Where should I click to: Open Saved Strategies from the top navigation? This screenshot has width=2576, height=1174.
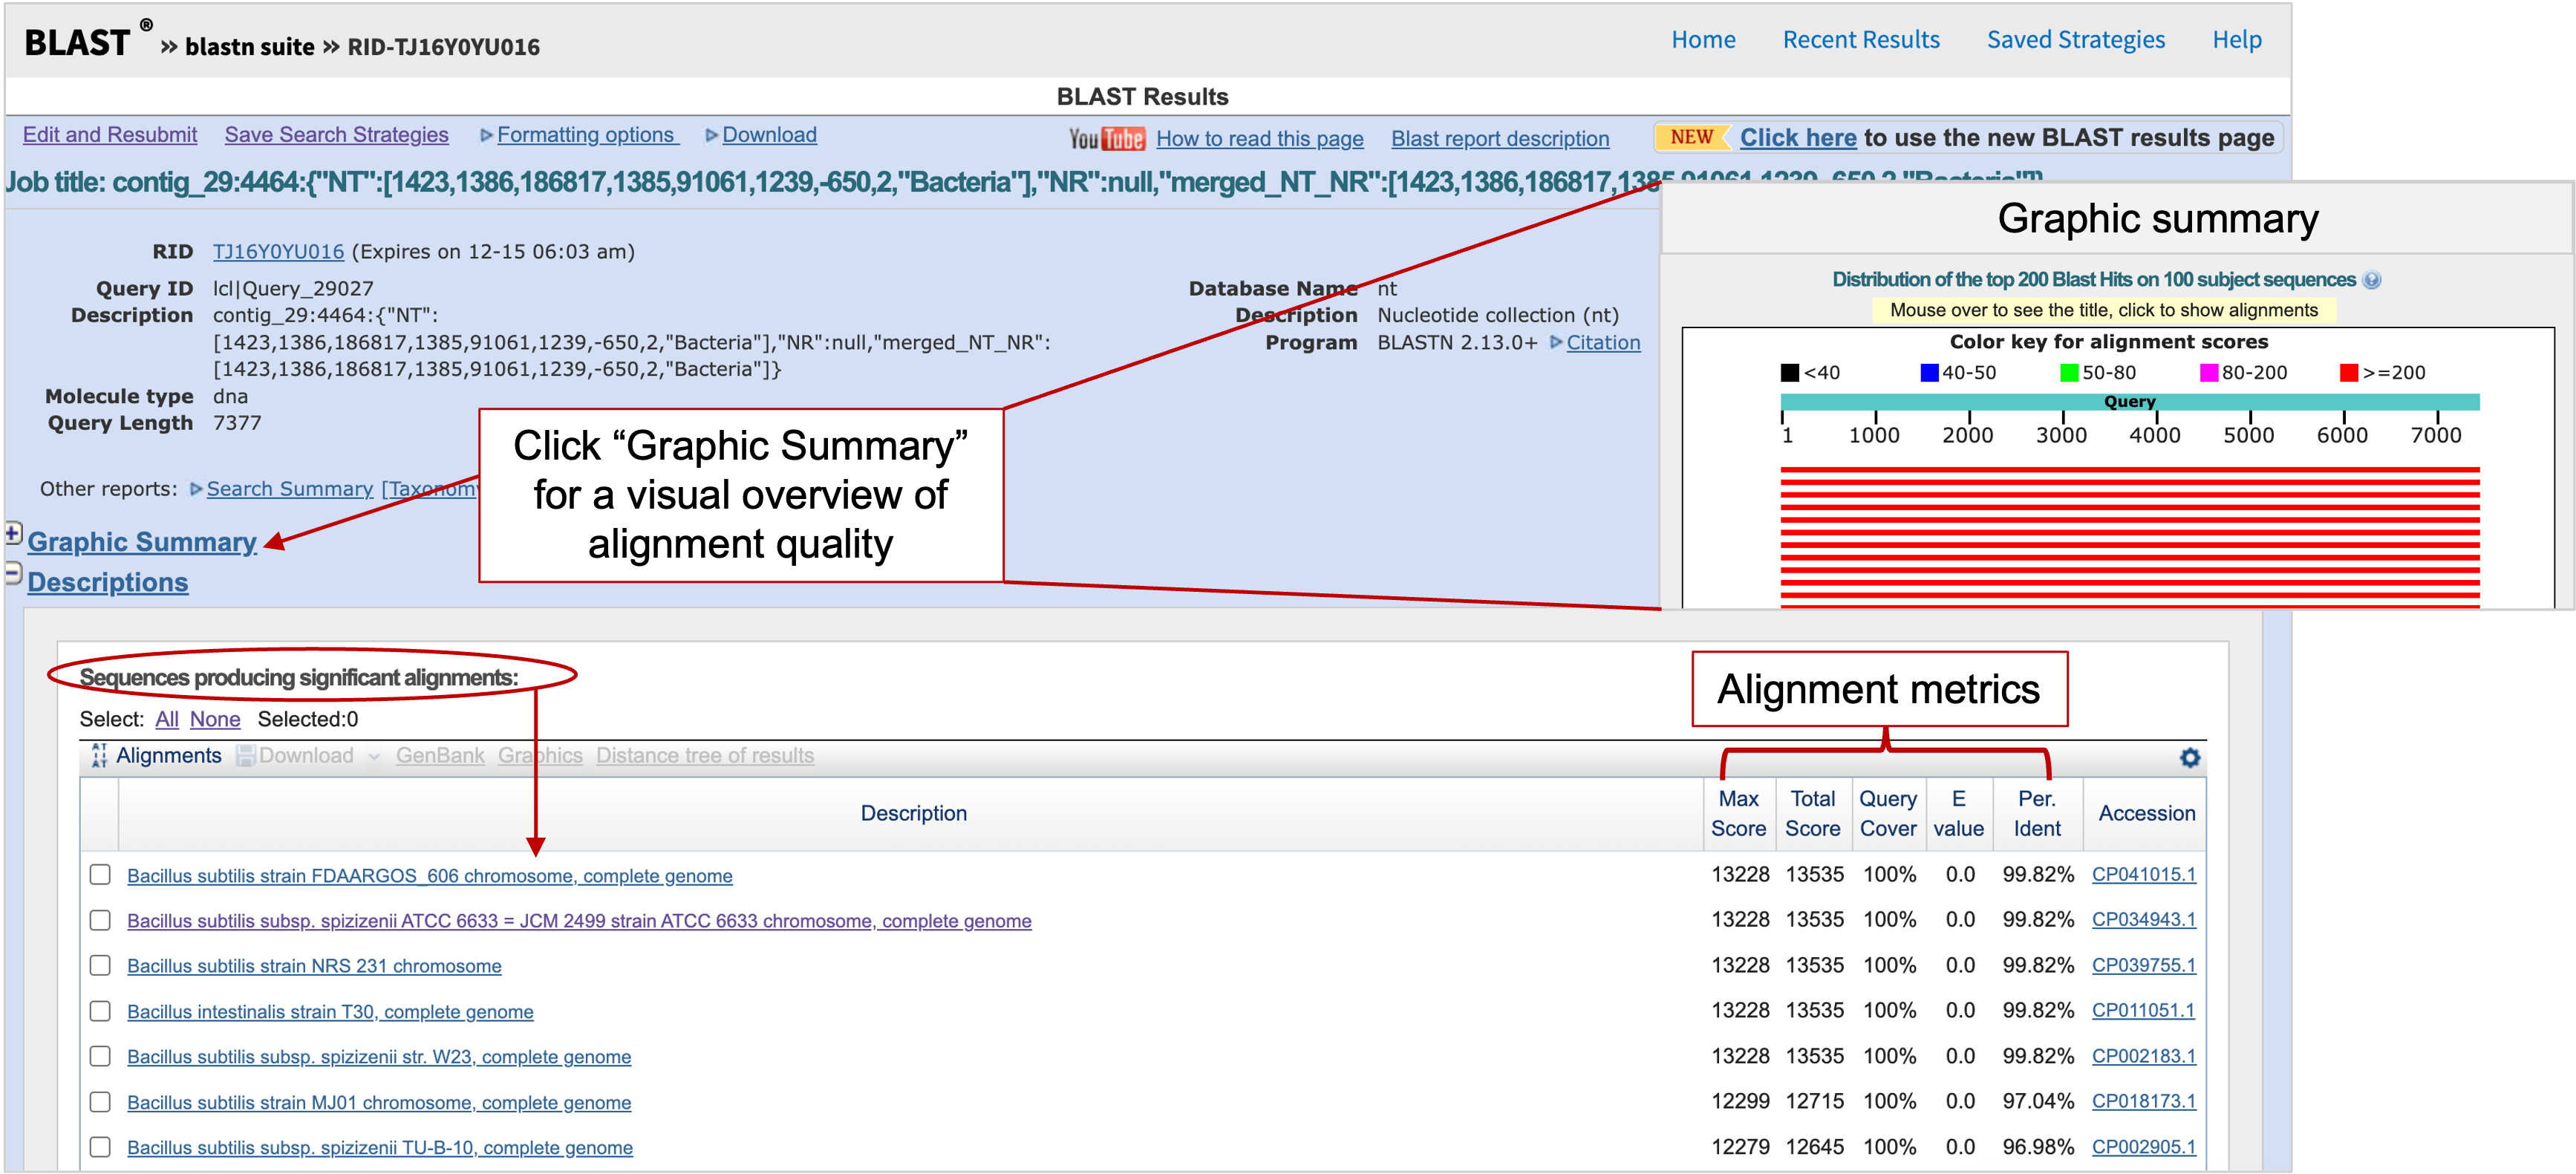[x=2076, y=40]
